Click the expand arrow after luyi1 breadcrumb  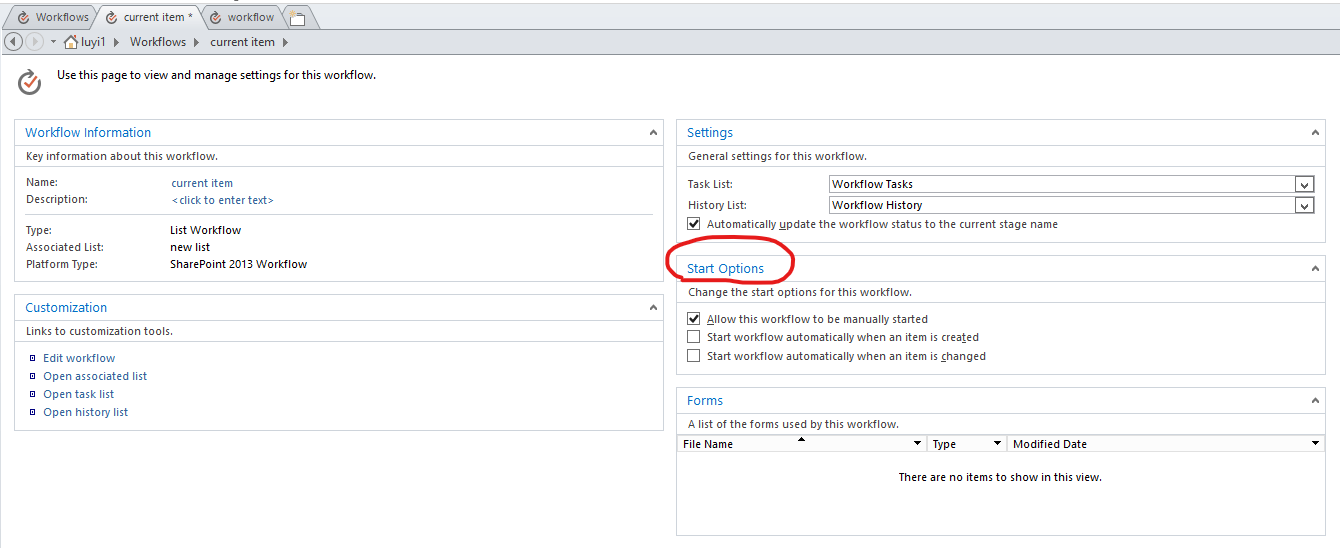[x=117, y=42]
